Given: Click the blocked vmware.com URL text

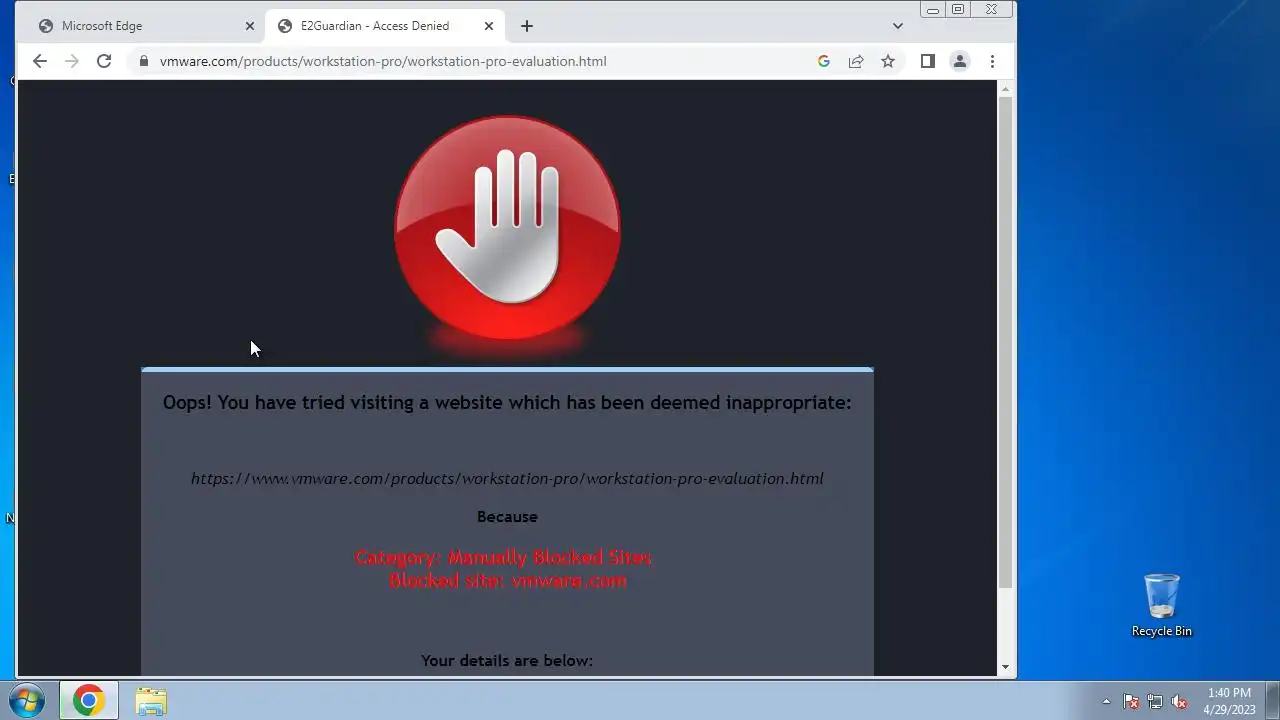Looking at the screenshot, I should click(x=507, y=478).
